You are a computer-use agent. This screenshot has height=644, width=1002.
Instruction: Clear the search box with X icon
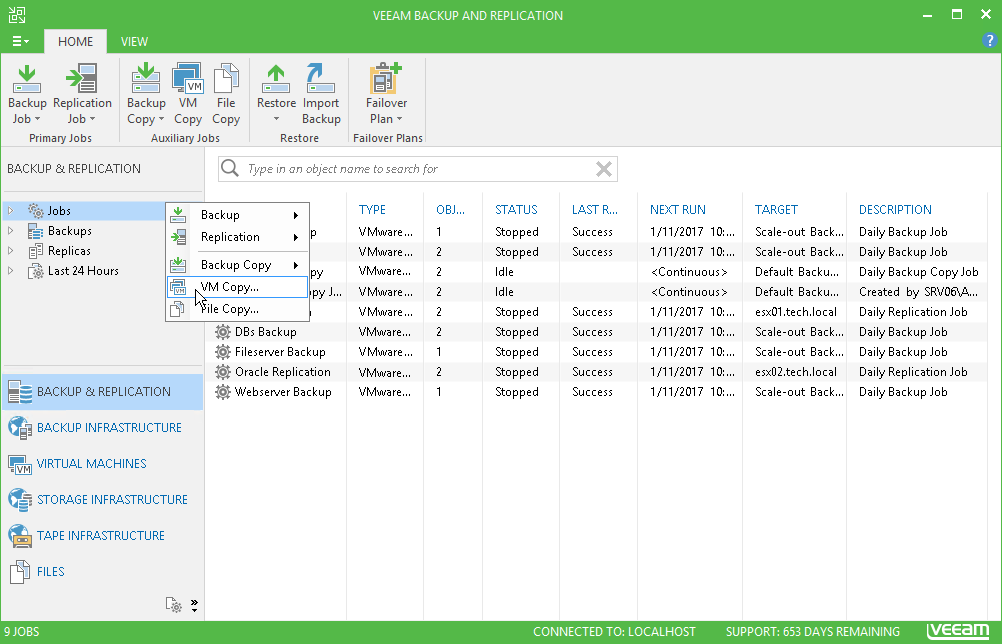(x=603, y=169)
